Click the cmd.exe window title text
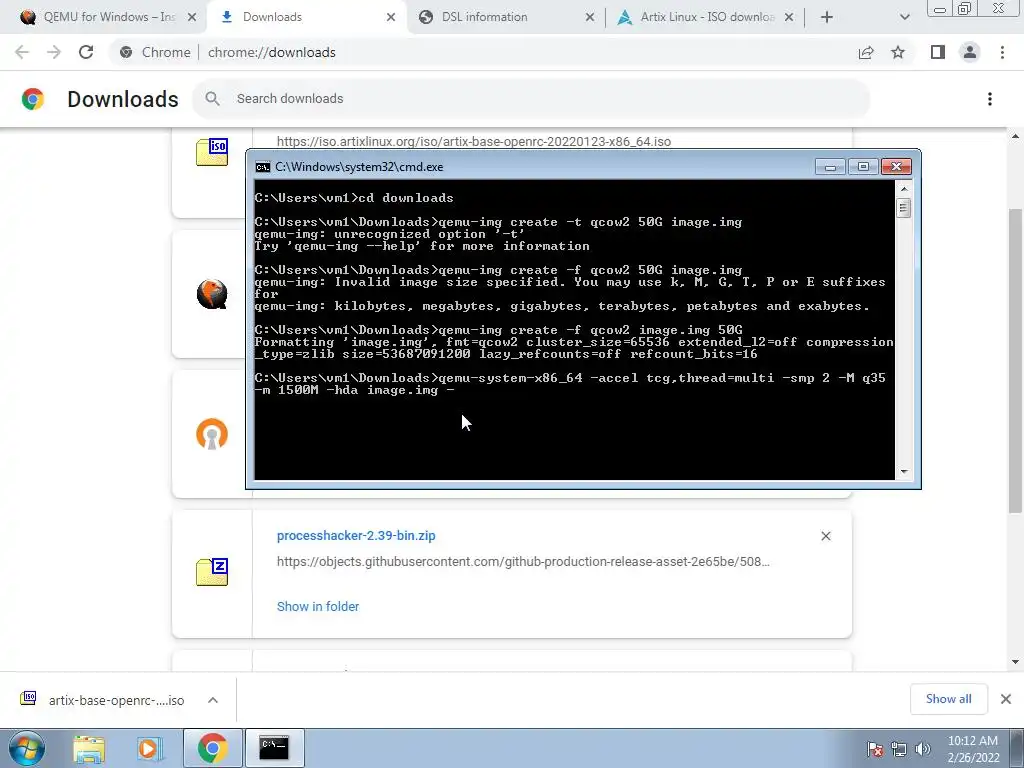The height and width of the screenshot is (768, 1024). click(359, 167)
